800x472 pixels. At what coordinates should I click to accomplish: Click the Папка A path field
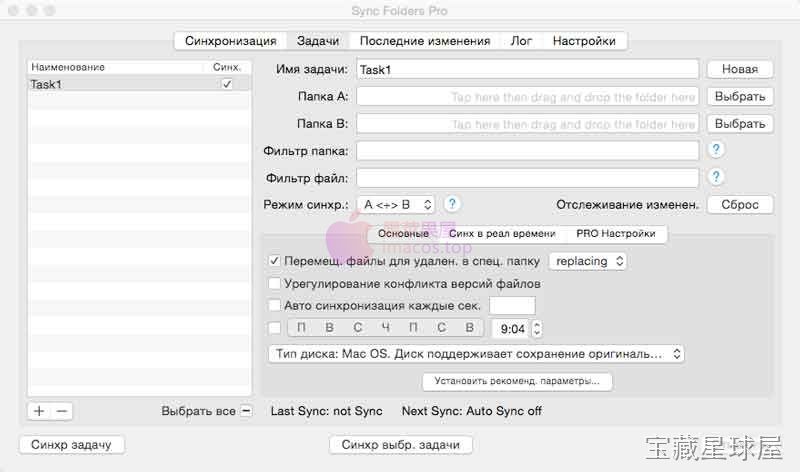click(528, 96)
